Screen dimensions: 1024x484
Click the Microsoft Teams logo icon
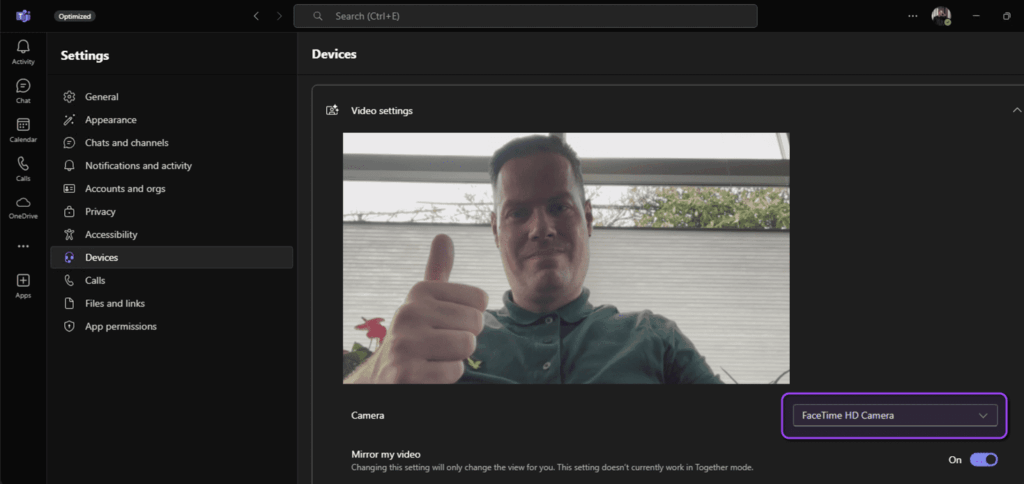click(x=22, y=16)
